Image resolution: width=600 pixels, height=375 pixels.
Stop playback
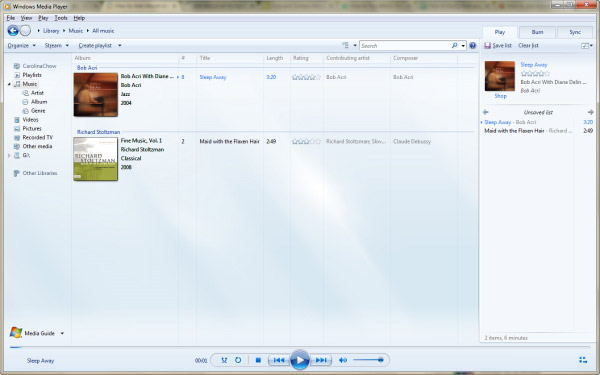258,360
